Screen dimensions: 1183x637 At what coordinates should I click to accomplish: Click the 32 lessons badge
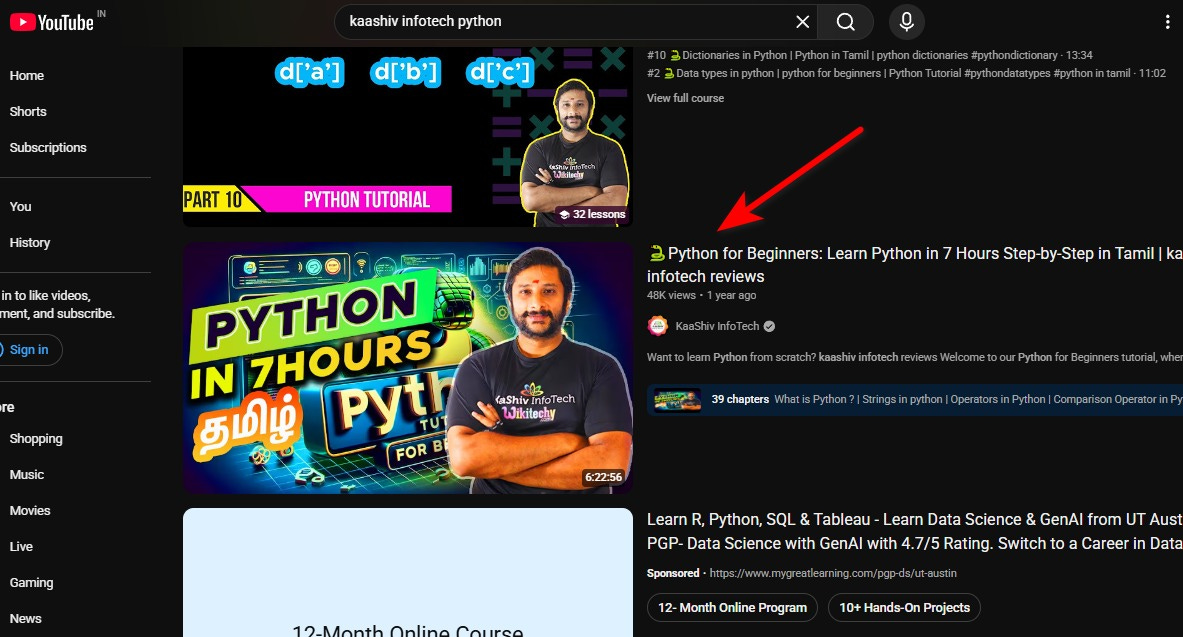pos(592,214)
